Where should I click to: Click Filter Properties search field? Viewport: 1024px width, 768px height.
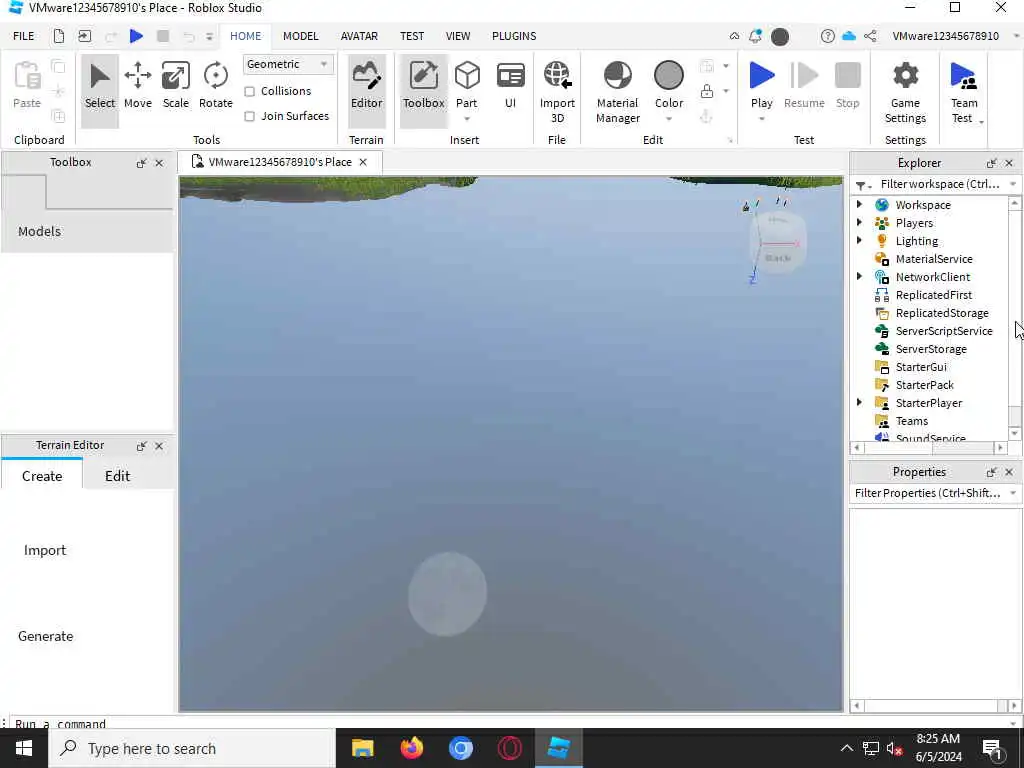(935, 492)
